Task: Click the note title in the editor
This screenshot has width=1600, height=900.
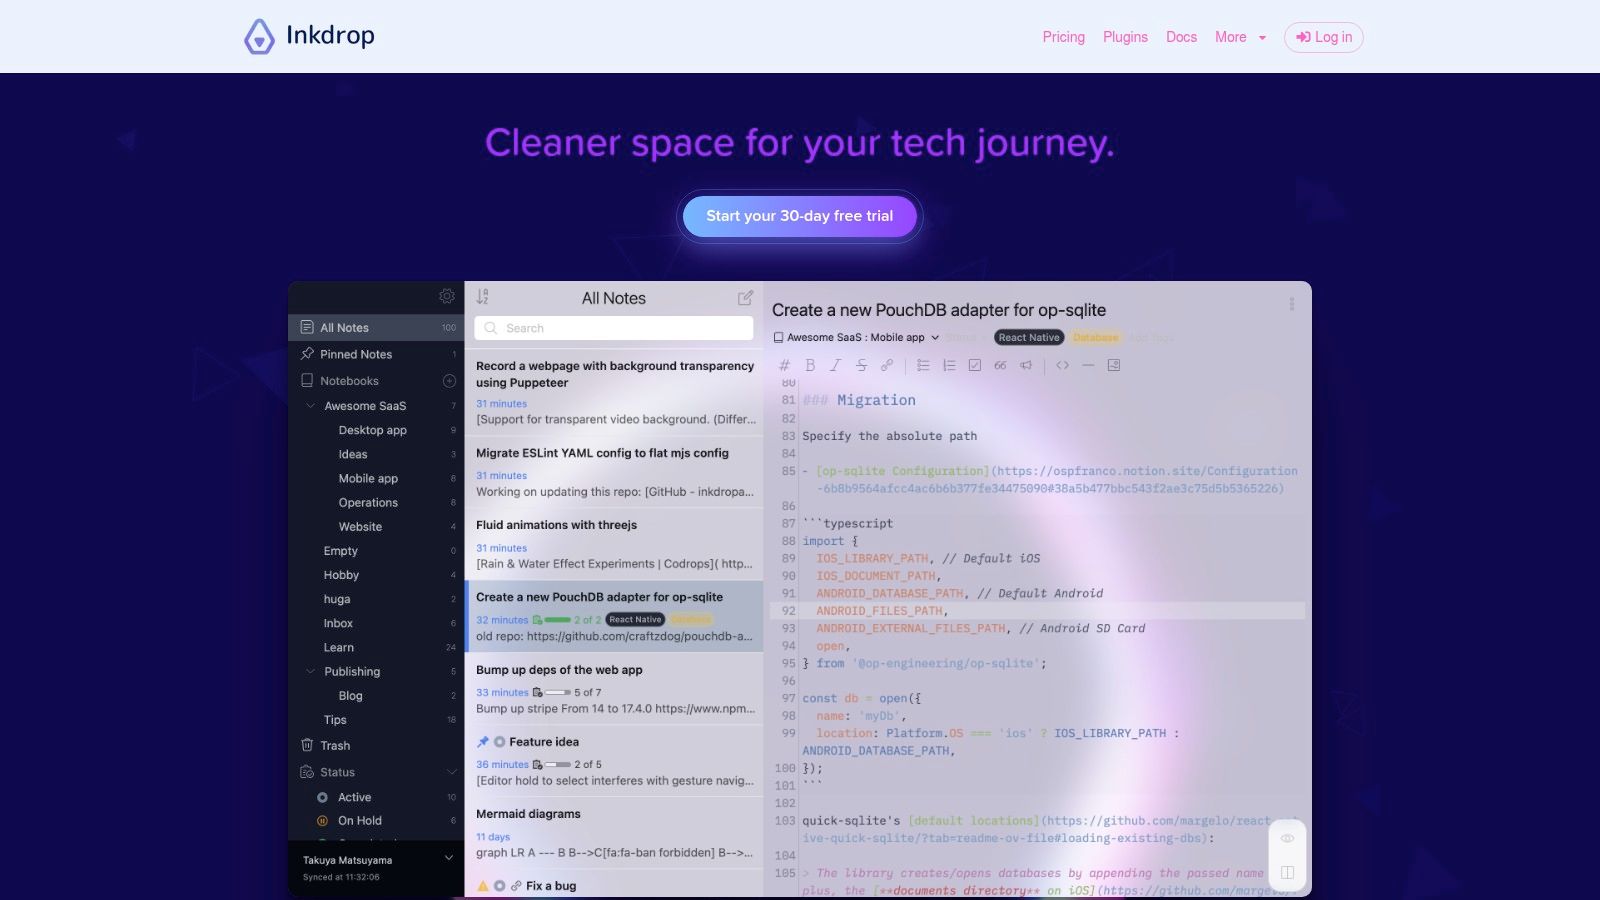Action: 939,310
